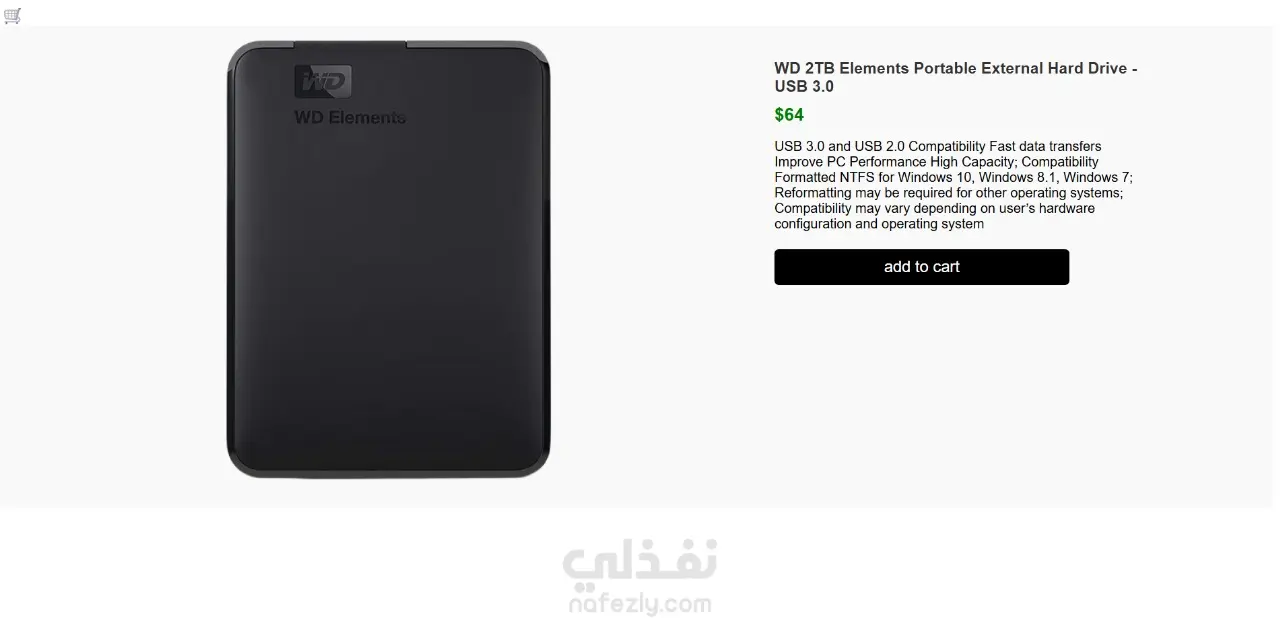1280x618 pixels.
Task: Click description line starting USB 3.0 and USB 2.0
Action: pos(938,146)
